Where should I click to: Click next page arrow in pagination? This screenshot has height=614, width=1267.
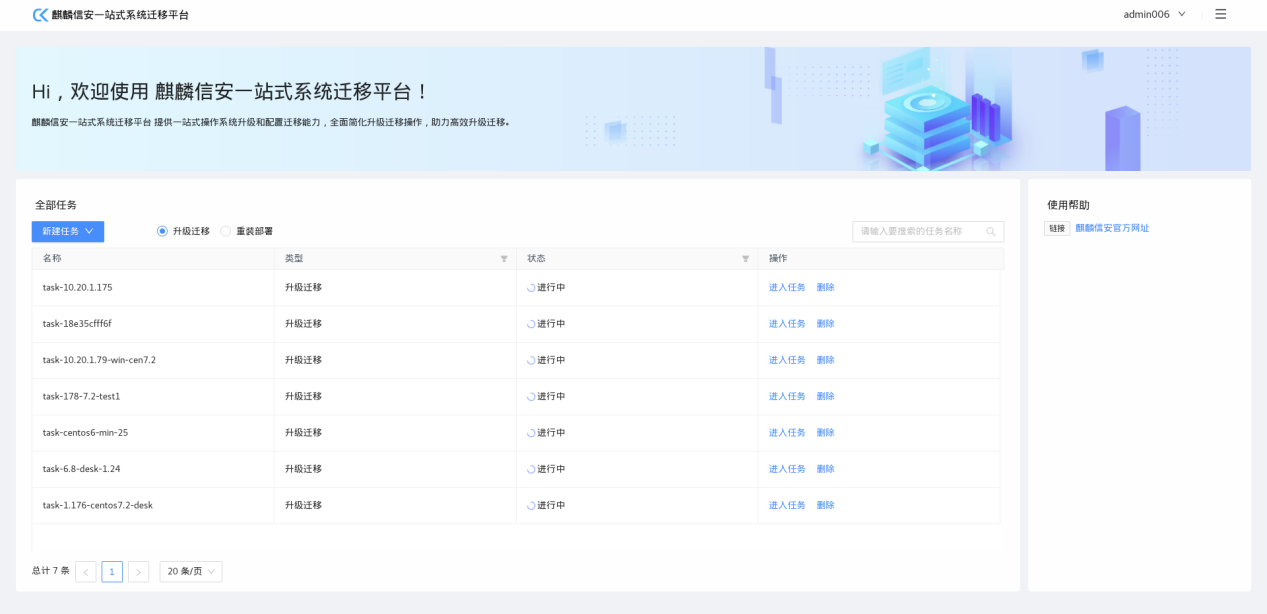point(138,572)
